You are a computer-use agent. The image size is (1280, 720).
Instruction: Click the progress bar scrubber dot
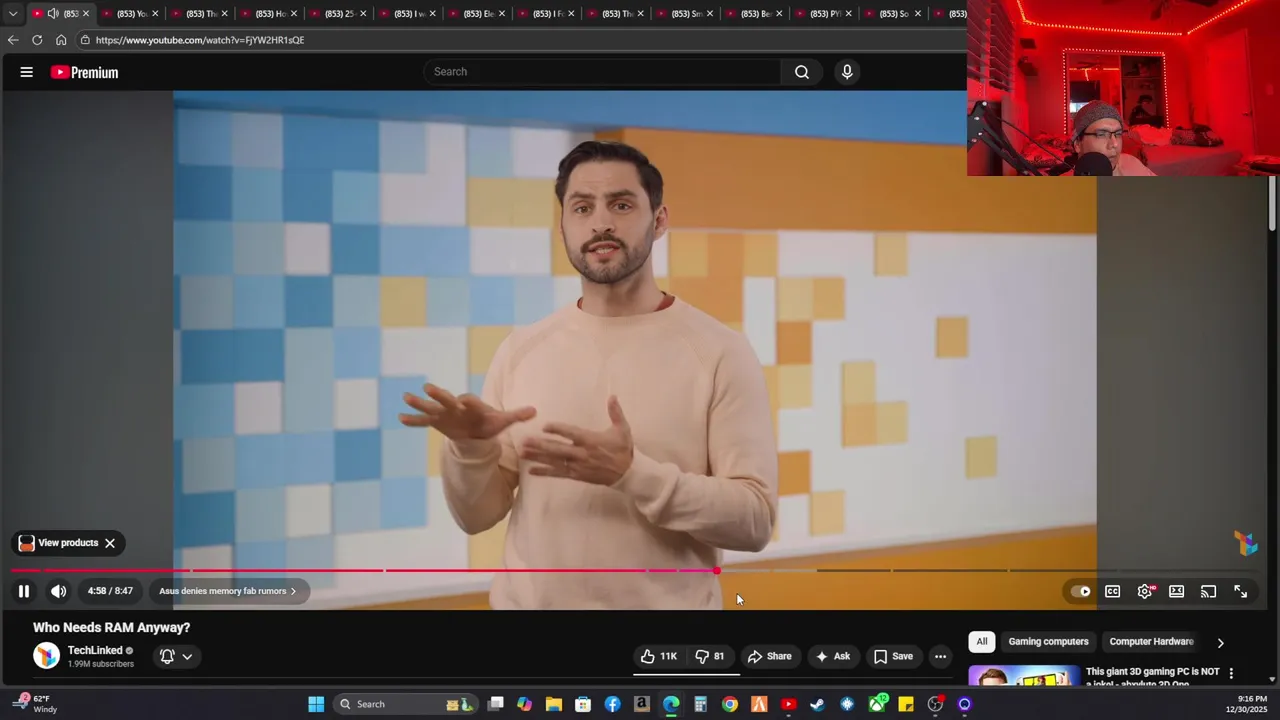(x=717, y=571)
